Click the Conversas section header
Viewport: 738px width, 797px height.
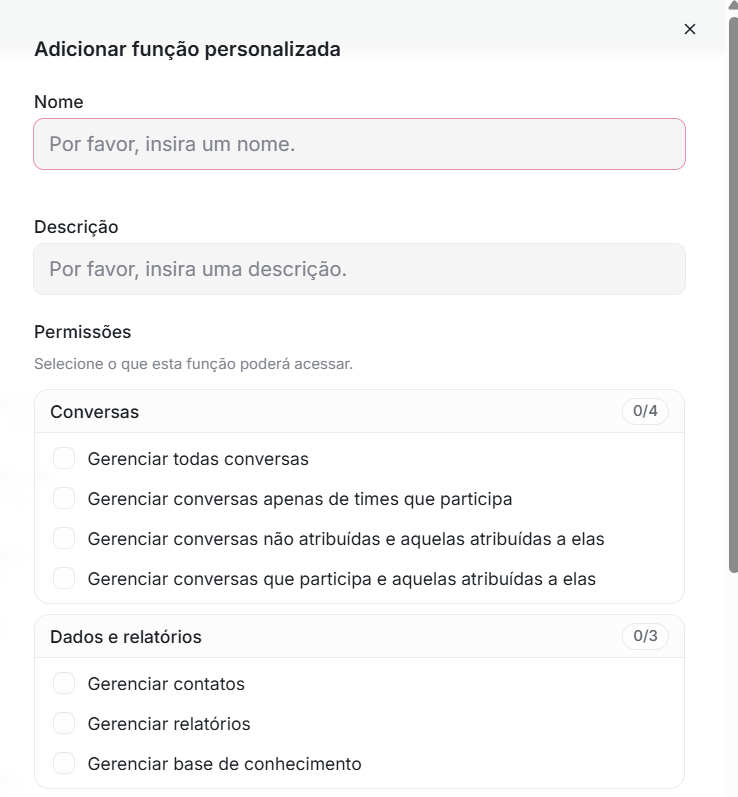pos(359,411)
